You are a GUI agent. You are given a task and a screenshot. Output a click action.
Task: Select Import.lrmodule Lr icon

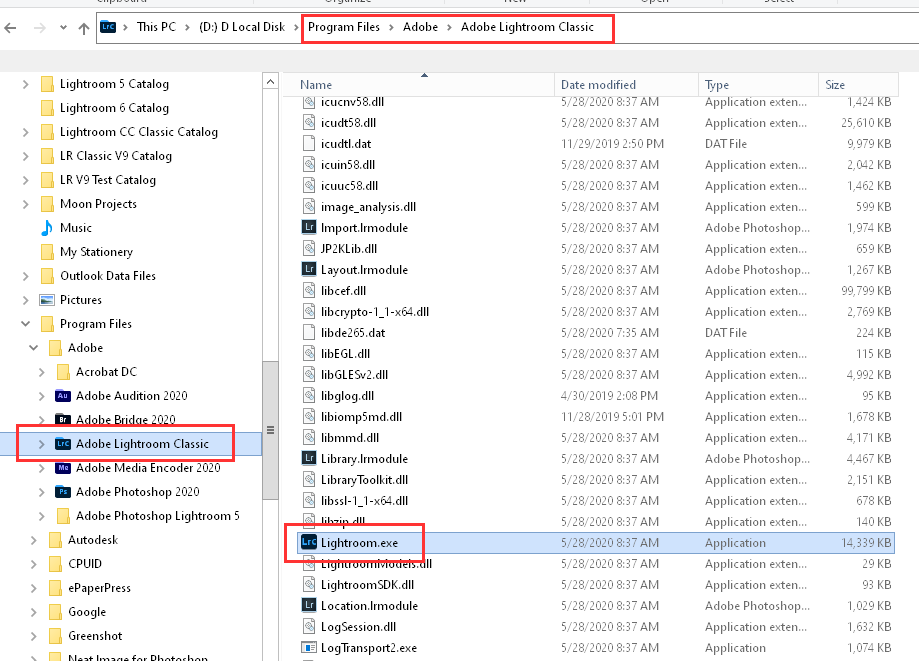click(309, 227)
